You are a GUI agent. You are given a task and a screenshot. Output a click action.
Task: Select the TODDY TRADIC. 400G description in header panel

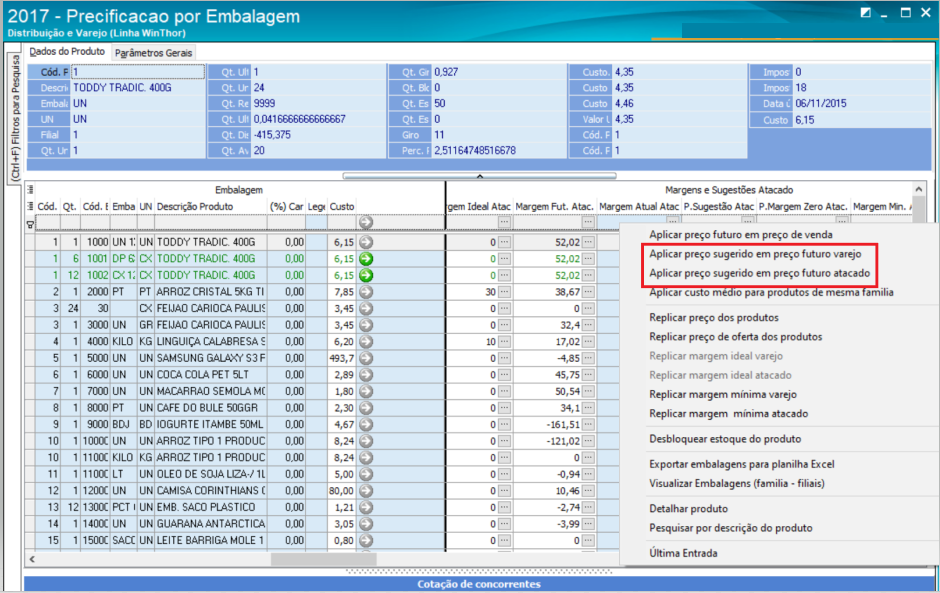pos(122,88)
